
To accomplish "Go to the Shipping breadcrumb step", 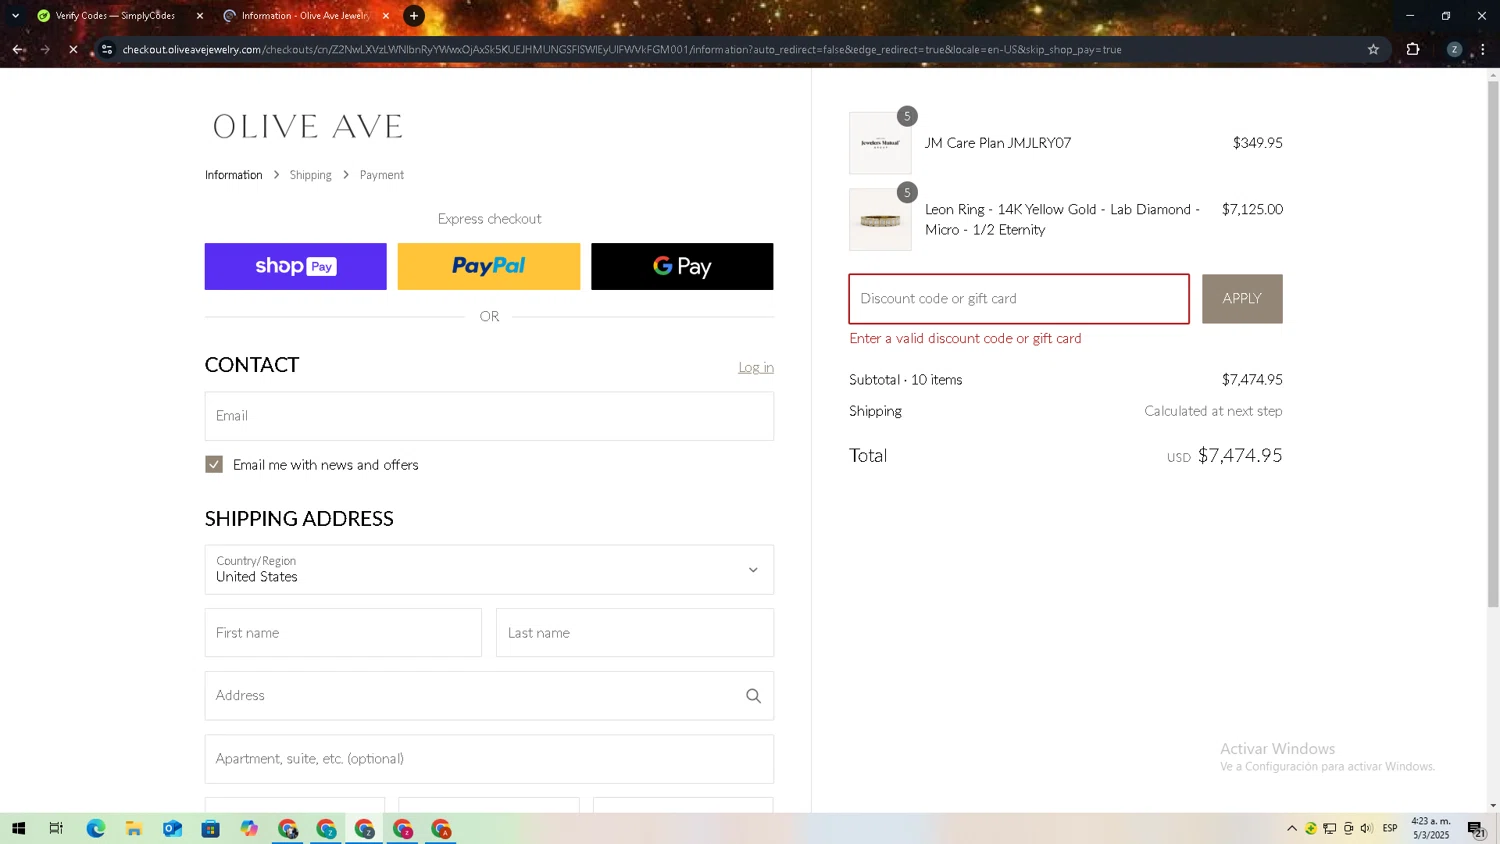I will coord(310,175).
